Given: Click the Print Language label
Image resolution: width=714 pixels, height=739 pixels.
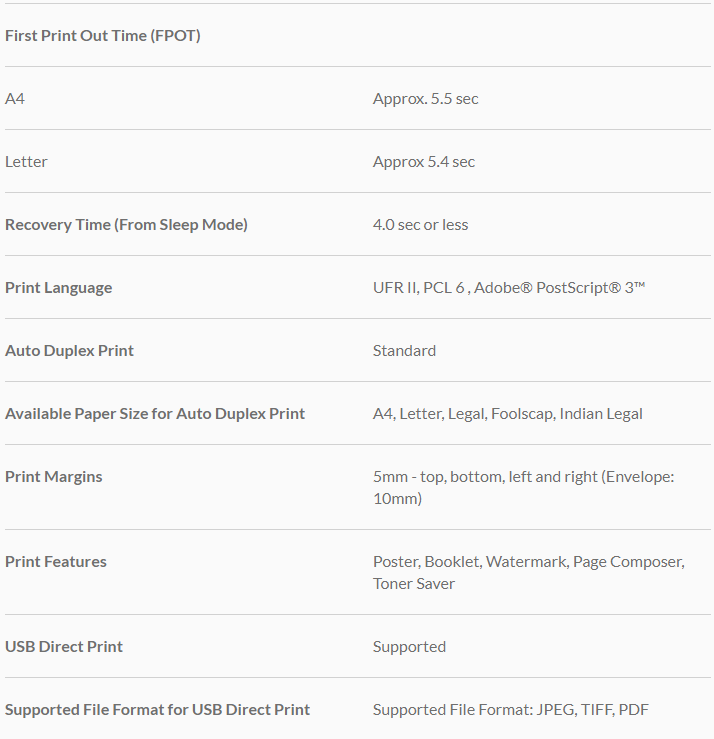Looking at the screenshot, I should tap(58, 288).
